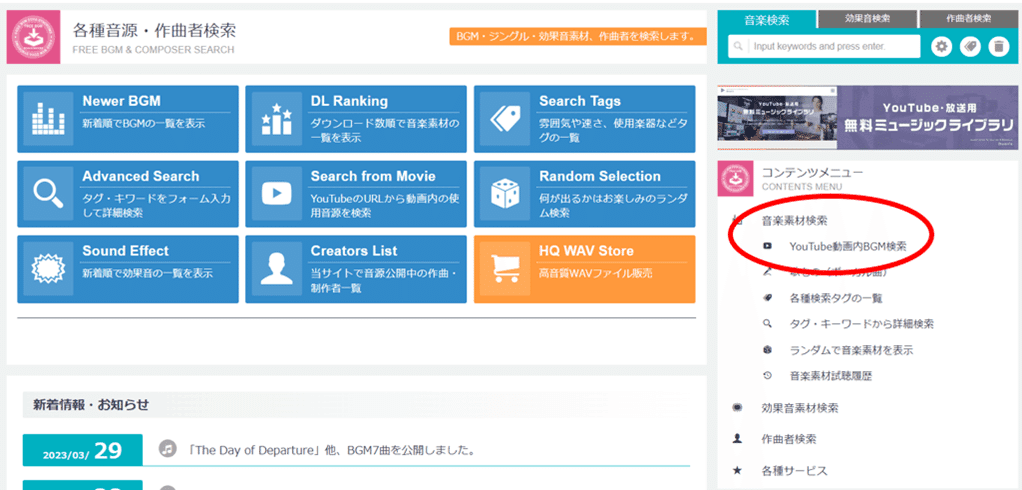Open Sound Effect via its burst icon
Image resolution: width=1022 pixels, height=490 pixels.
[x=48, y=268]
